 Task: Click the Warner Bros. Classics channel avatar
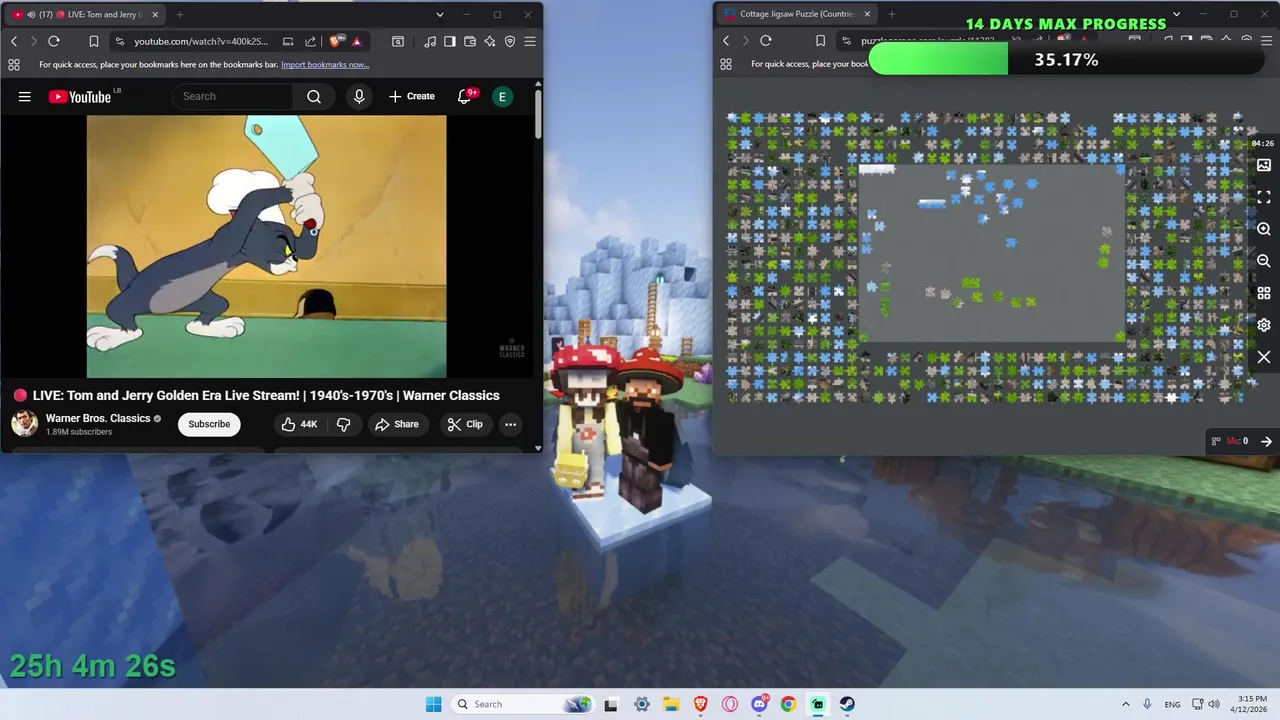25,424
